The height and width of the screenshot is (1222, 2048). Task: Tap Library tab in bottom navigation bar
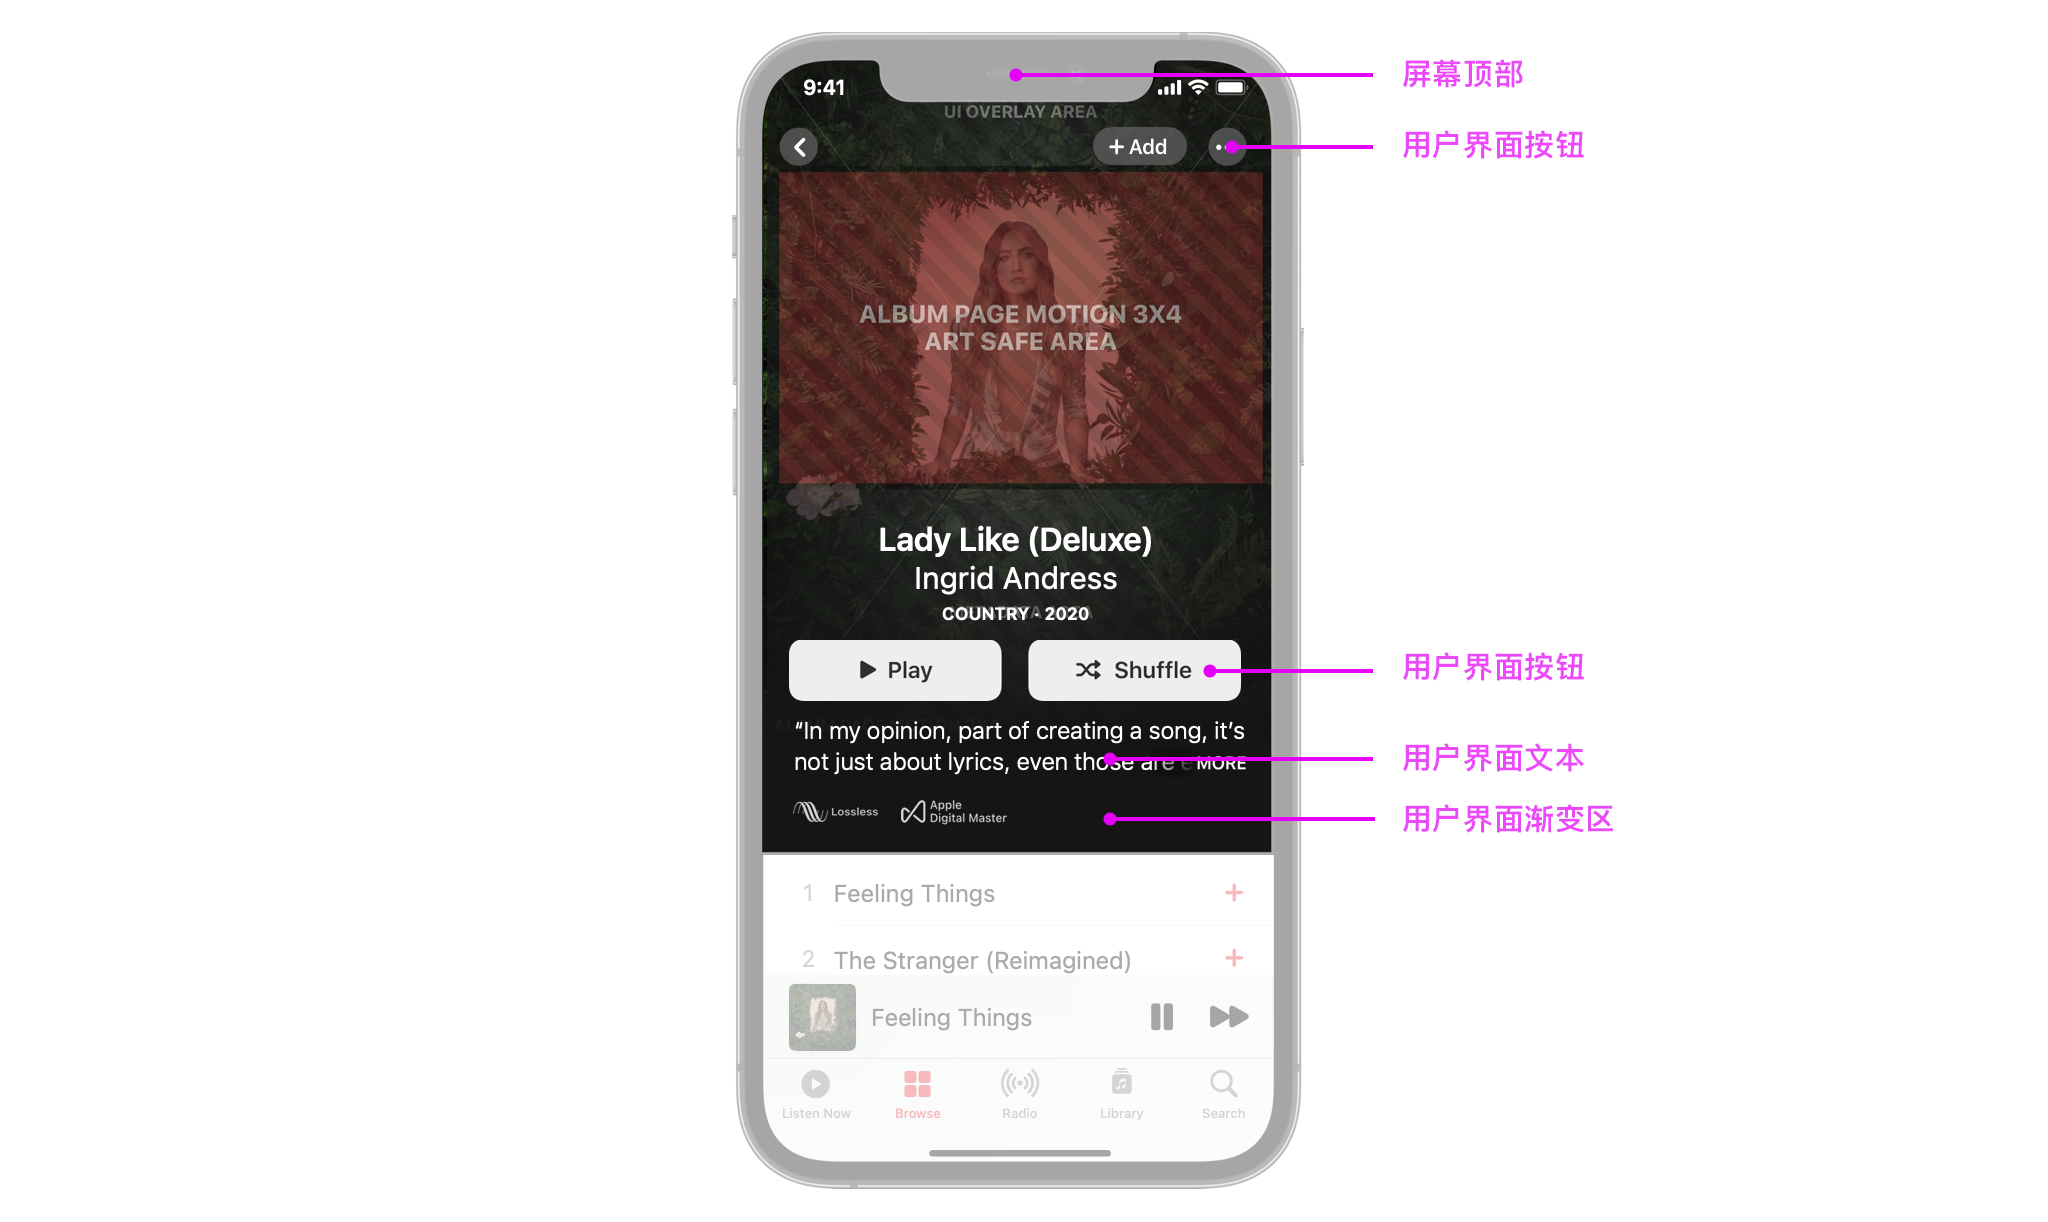pyautogui.click(x=1120, y=1095)
